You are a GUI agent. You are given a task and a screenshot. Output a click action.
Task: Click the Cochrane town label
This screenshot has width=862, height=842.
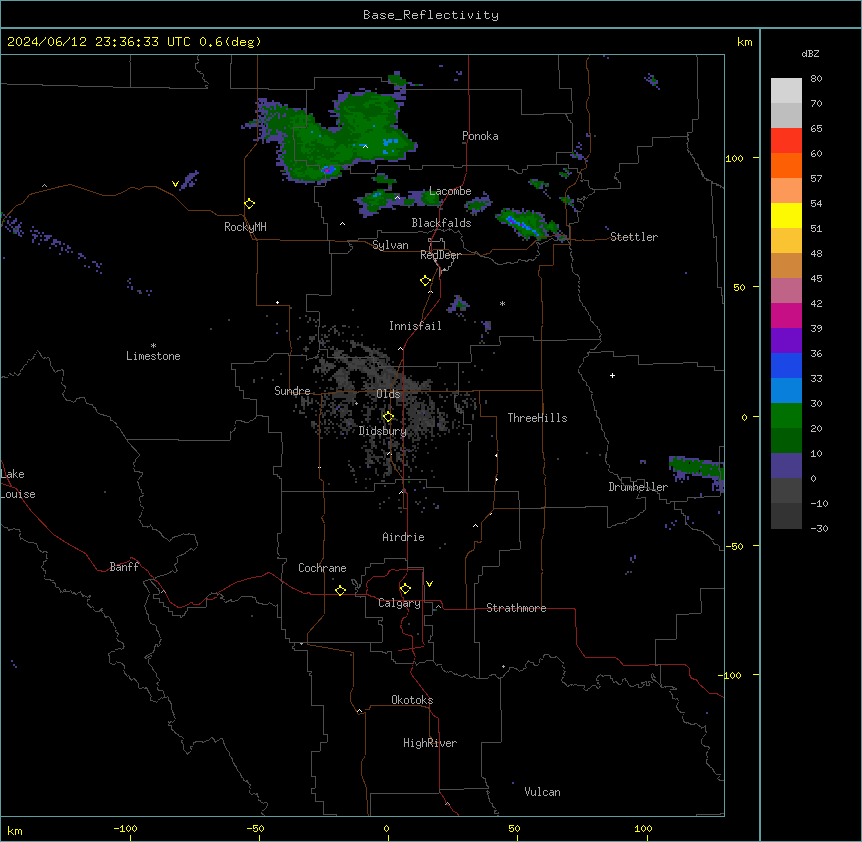pos(322,568)
